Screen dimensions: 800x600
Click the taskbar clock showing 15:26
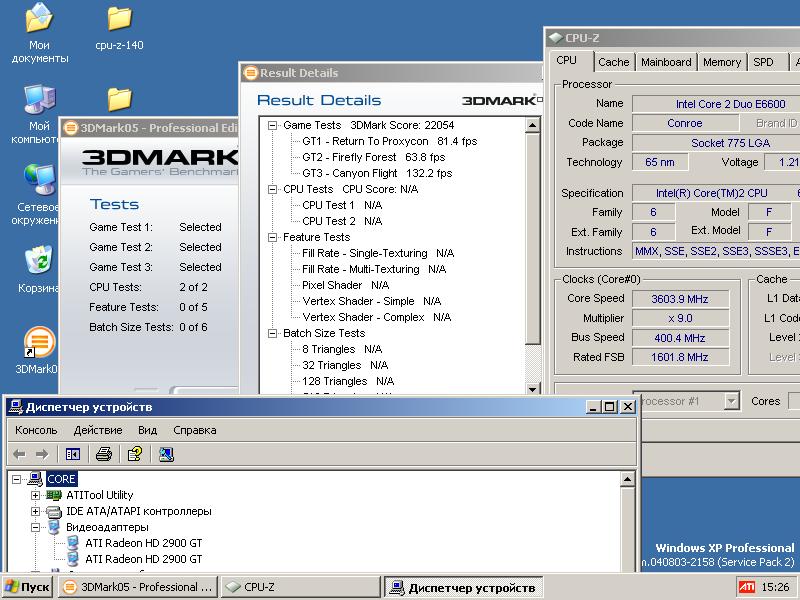(775, 587)
